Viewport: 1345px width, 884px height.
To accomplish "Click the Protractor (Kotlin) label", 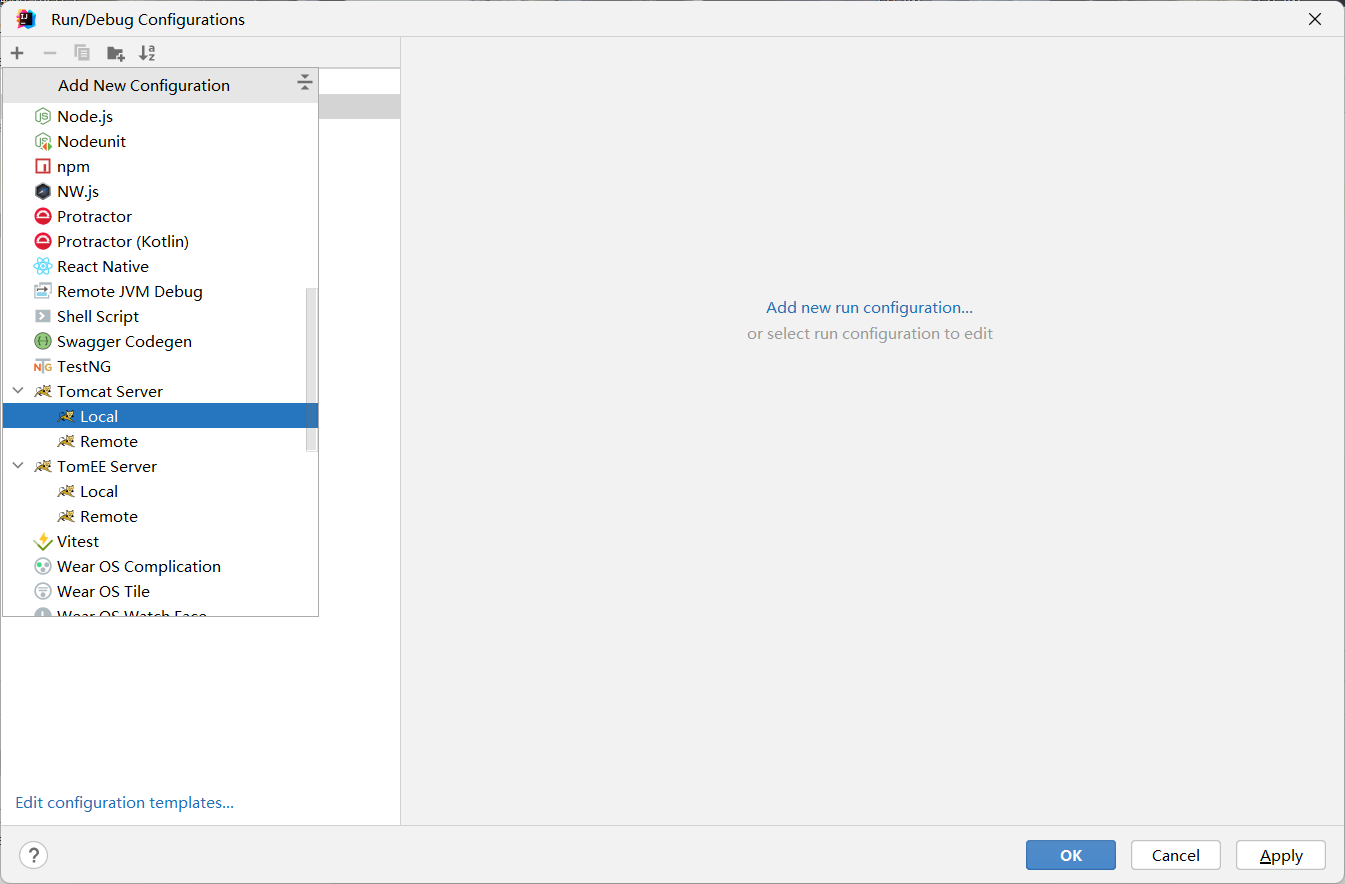I will (x=123, y=241).
